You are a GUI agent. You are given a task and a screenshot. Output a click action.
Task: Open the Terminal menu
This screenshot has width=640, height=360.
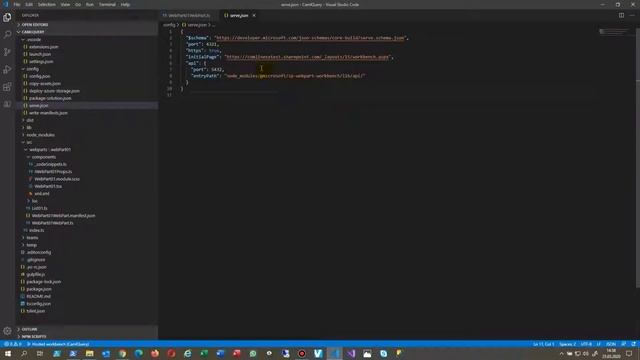(107, 4)
